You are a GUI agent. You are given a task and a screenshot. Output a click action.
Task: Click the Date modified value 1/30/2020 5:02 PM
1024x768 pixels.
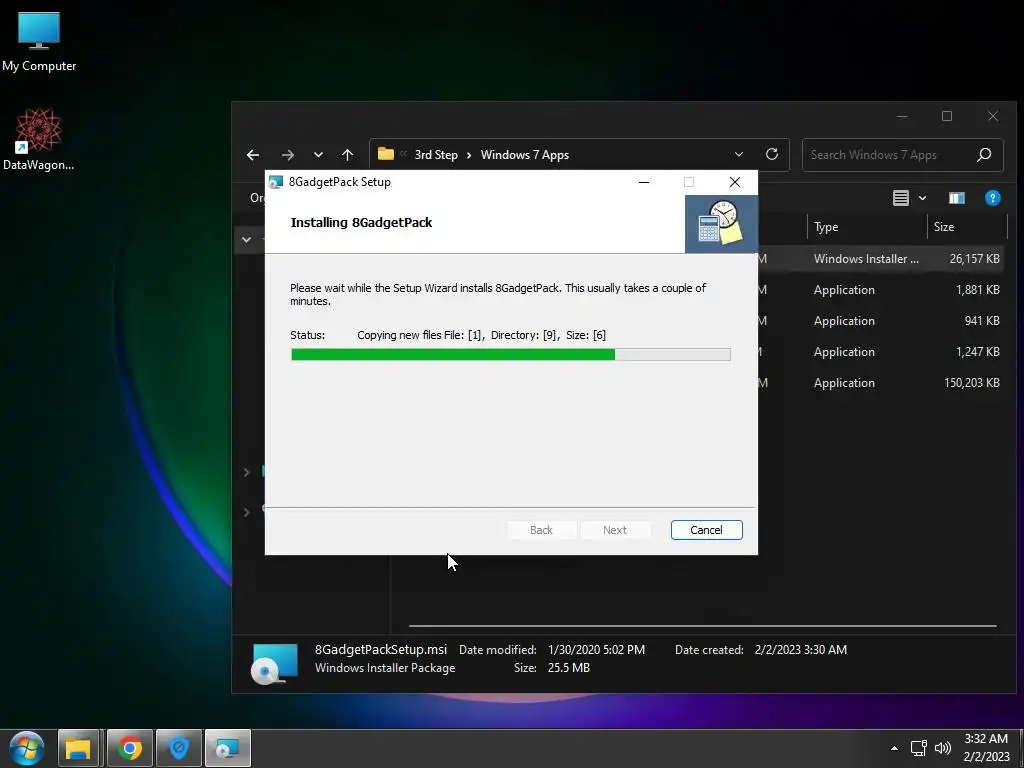click(x=596, y=650)
